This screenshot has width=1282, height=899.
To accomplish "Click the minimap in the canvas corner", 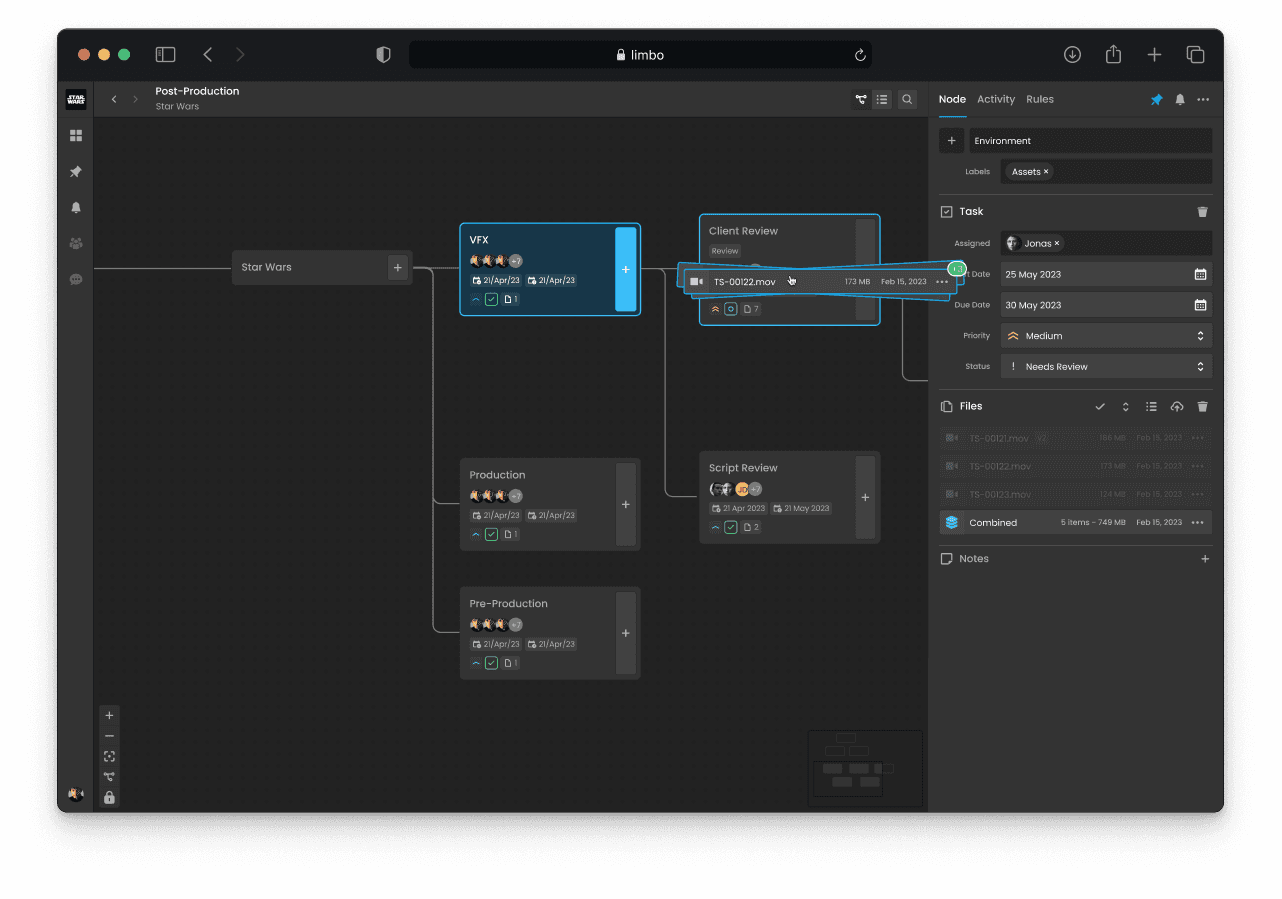I will tap(865, 768).
